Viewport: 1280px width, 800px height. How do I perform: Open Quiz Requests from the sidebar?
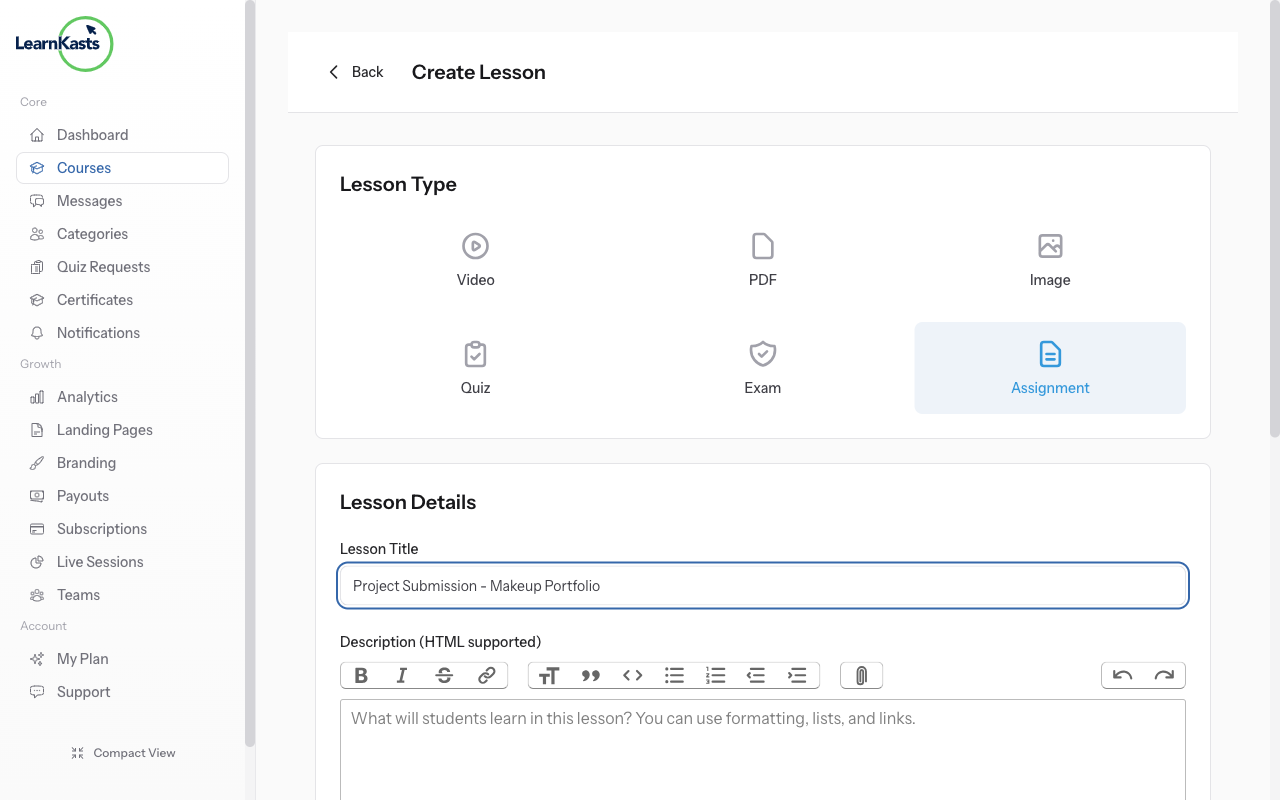coord(101,266)
